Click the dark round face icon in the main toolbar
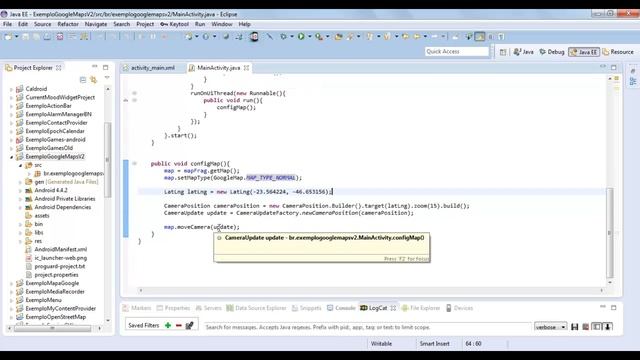Viewport: 640px width, 360px height. (254, 37)
